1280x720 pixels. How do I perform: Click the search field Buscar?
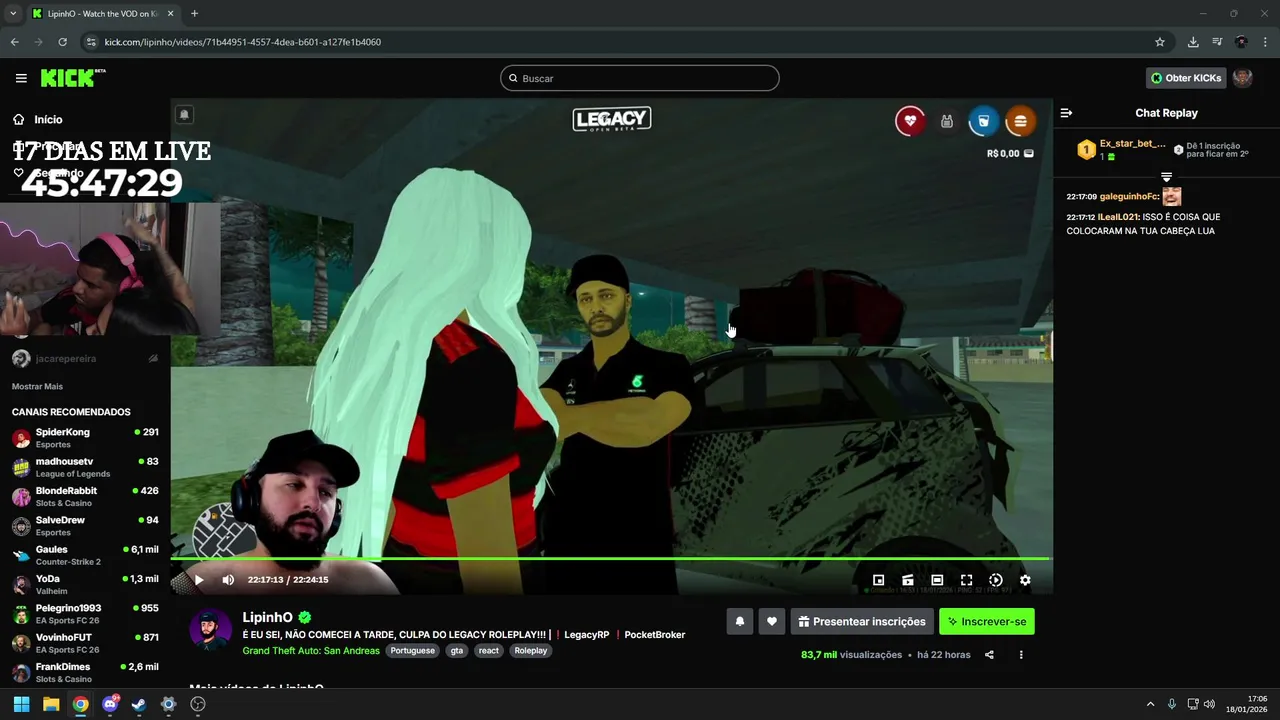[640, 78]
